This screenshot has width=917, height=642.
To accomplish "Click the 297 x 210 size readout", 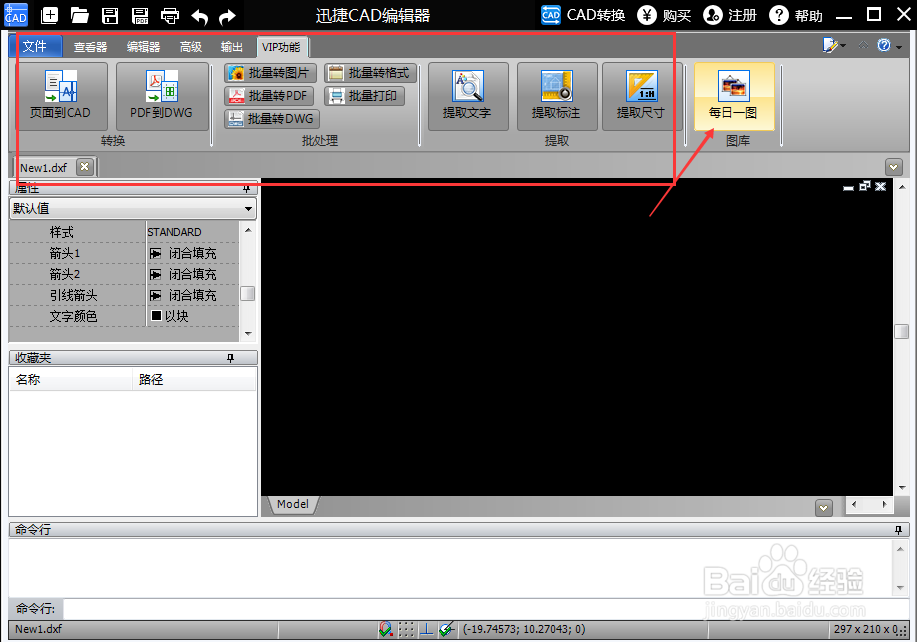I will coord(866,629).
